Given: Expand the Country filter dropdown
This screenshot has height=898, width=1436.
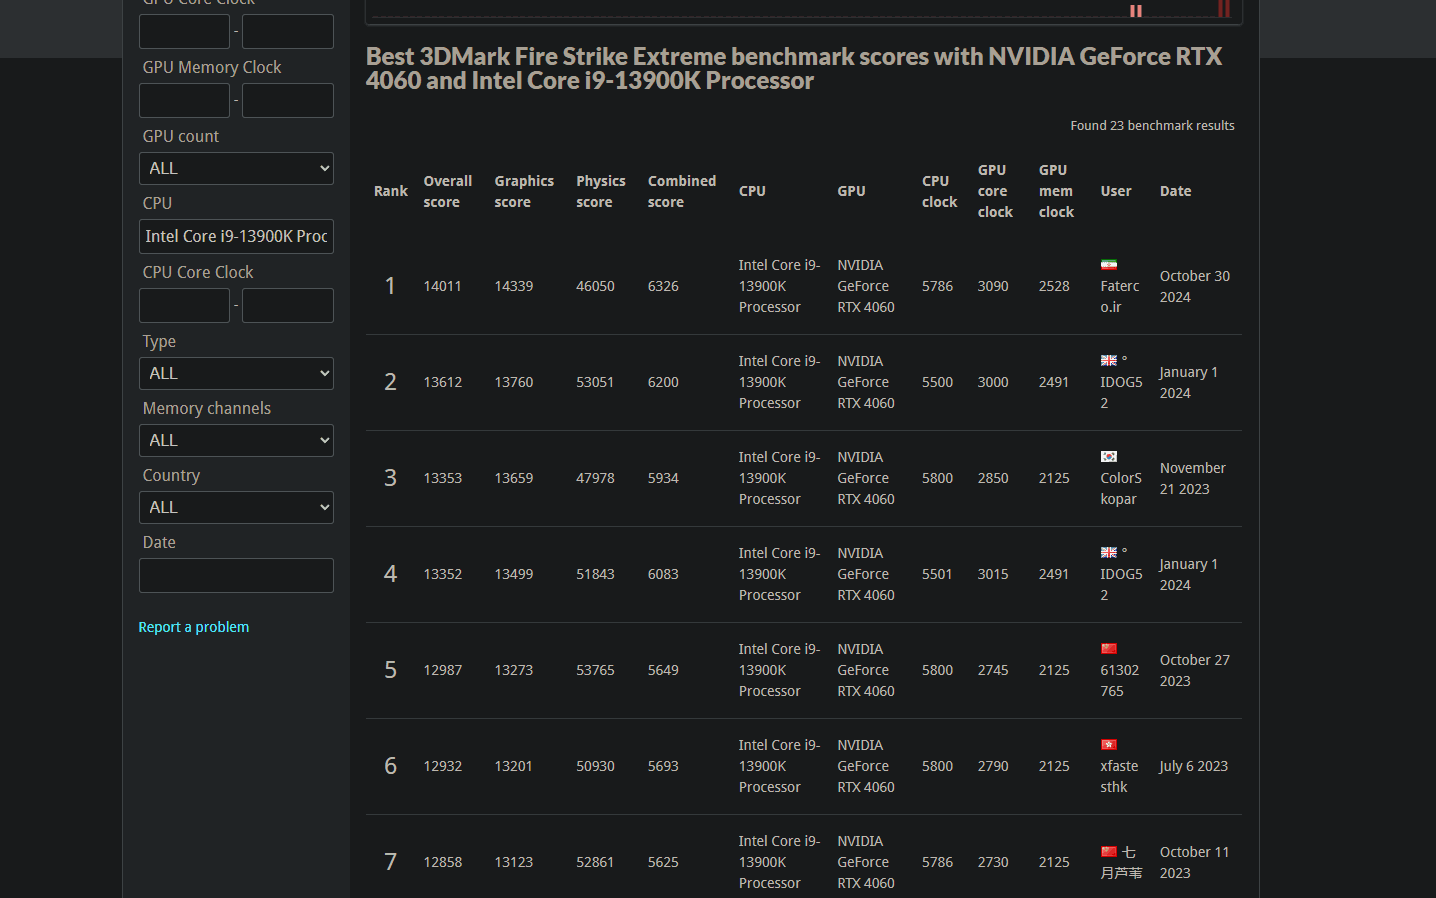Looking at the screenshot, I should 236,508.
